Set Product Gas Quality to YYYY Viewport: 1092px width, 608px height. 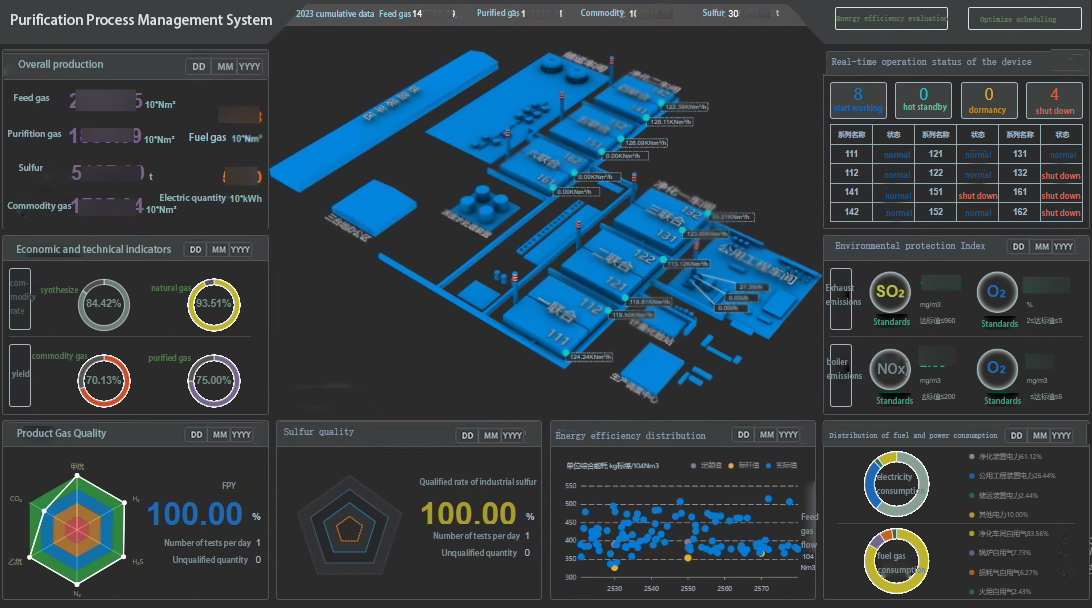click(242, 435)
